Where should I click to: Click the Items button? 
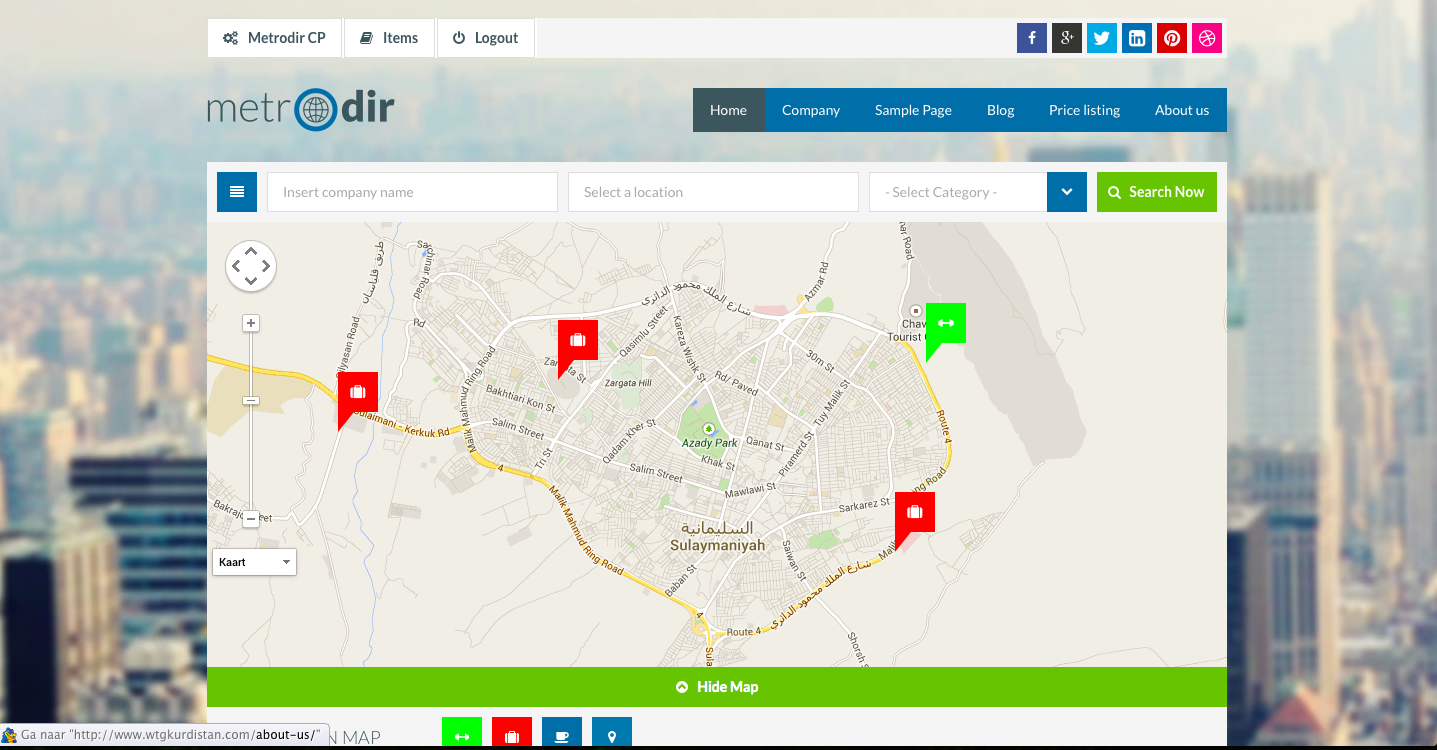(x=389, y=38)
